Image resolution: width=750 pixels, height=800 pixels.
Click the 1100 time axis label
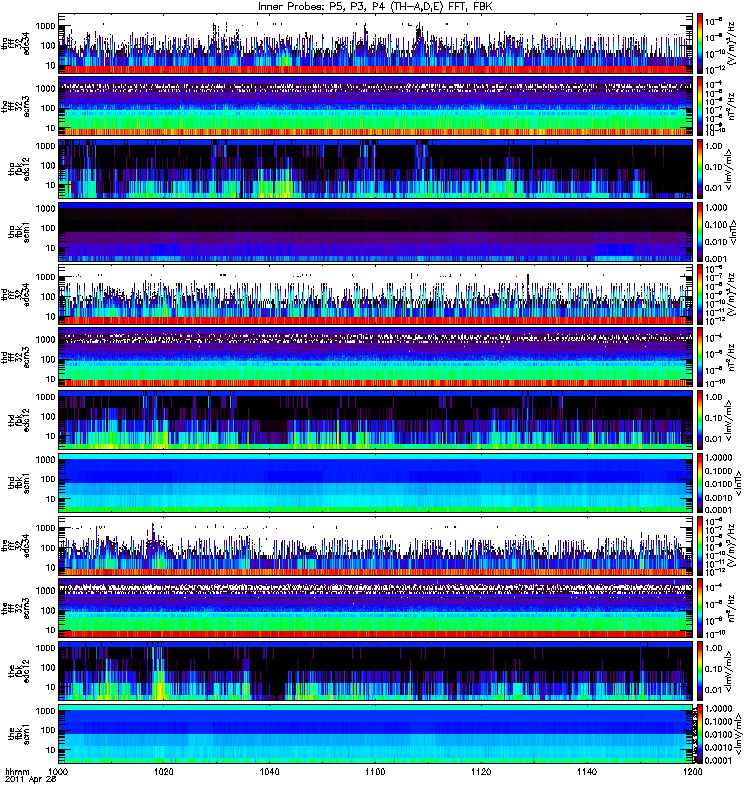pos(375,771)
